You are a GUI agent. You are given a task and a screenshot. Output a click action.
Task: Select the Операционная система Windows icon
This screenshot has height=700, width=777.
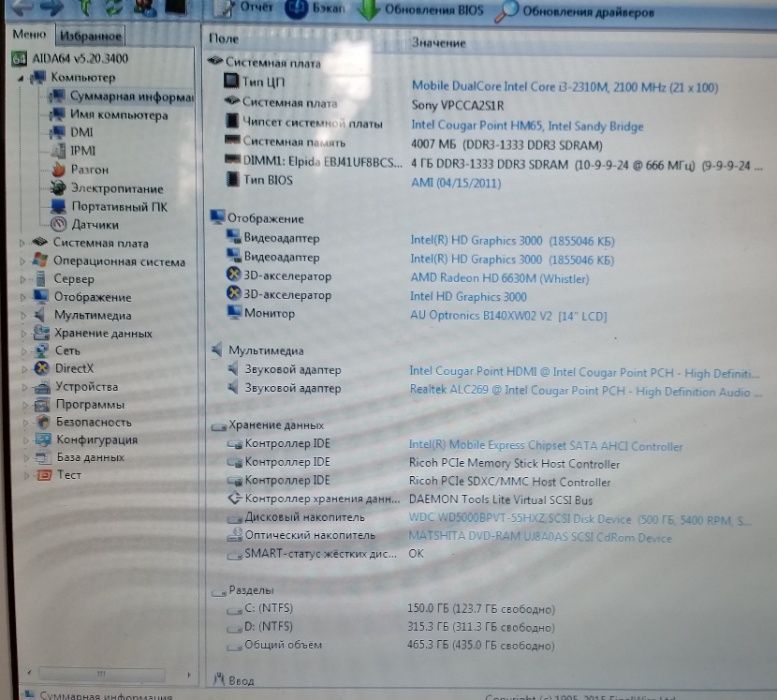pos(40,260)
